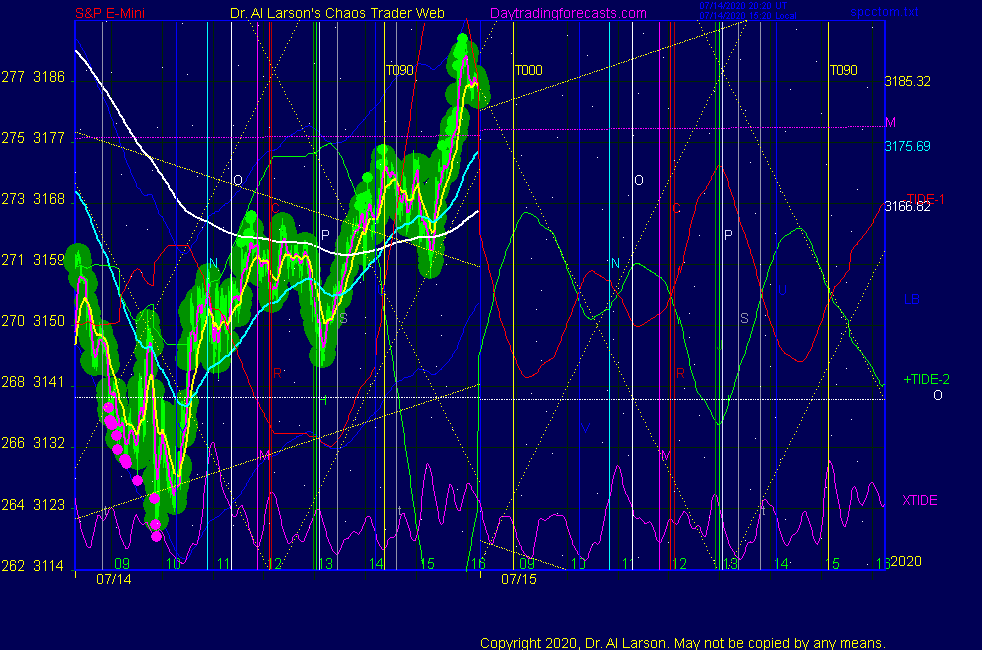Click the red TIDE-1 legend label
The width and height of the screenshot is (982, 650).
click(925, 198)
